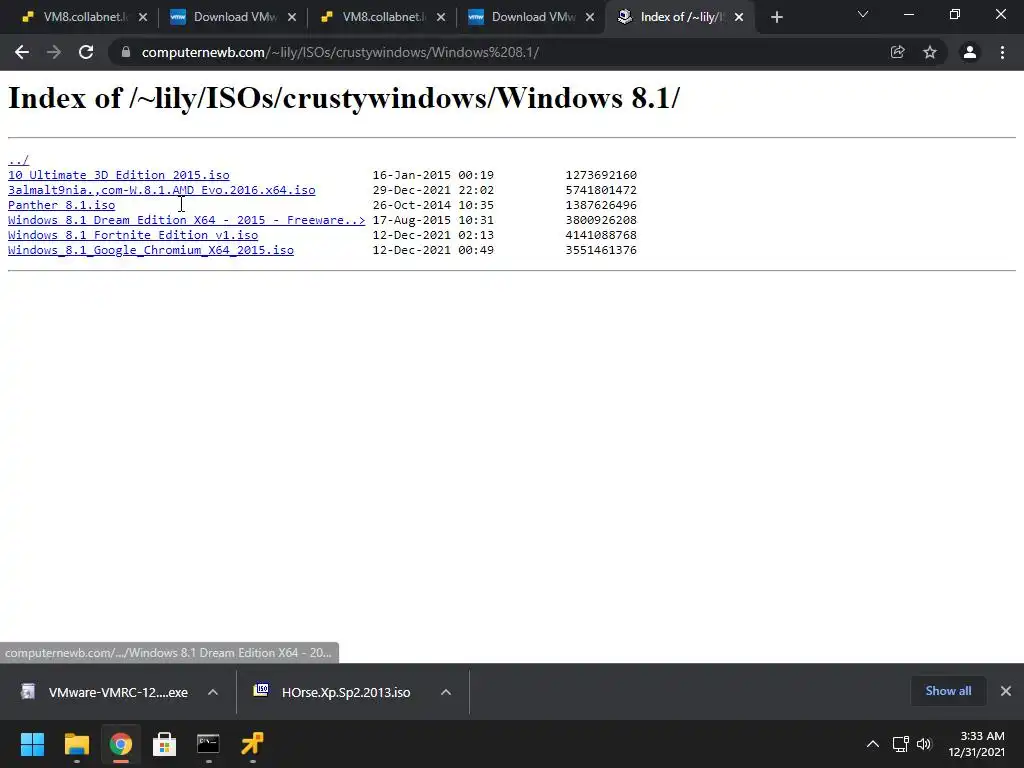Close the second Download VMware tab
This screenshot has width=1024, height=768.
[590, 18]
